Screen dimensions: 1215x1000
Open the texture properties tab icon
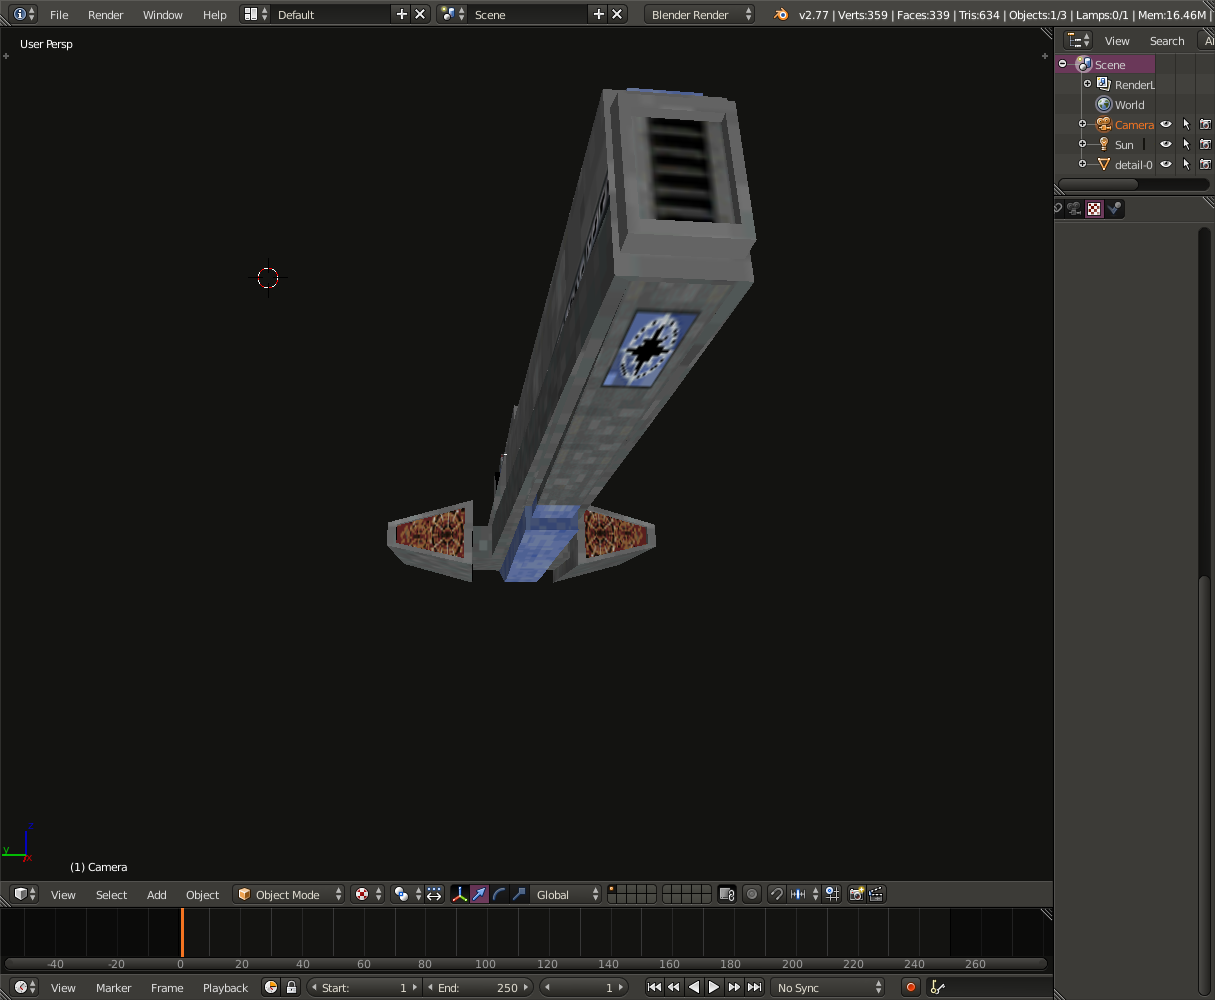(x=1094, y=209)
